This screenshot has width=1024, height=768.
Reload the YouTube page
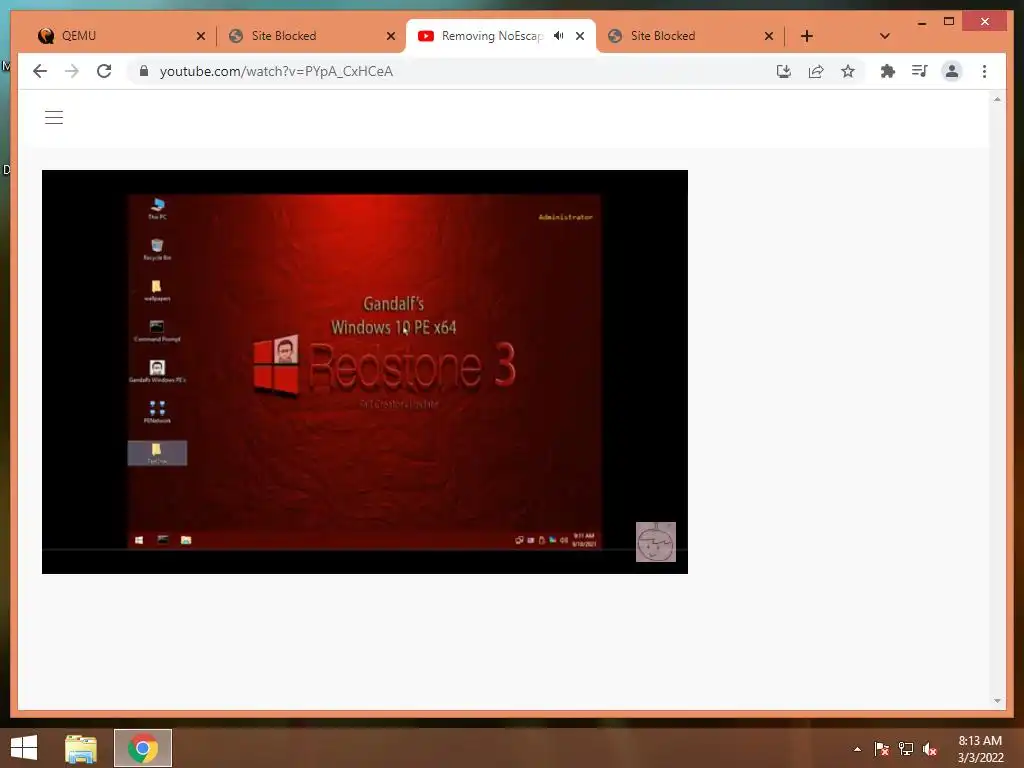104,71
